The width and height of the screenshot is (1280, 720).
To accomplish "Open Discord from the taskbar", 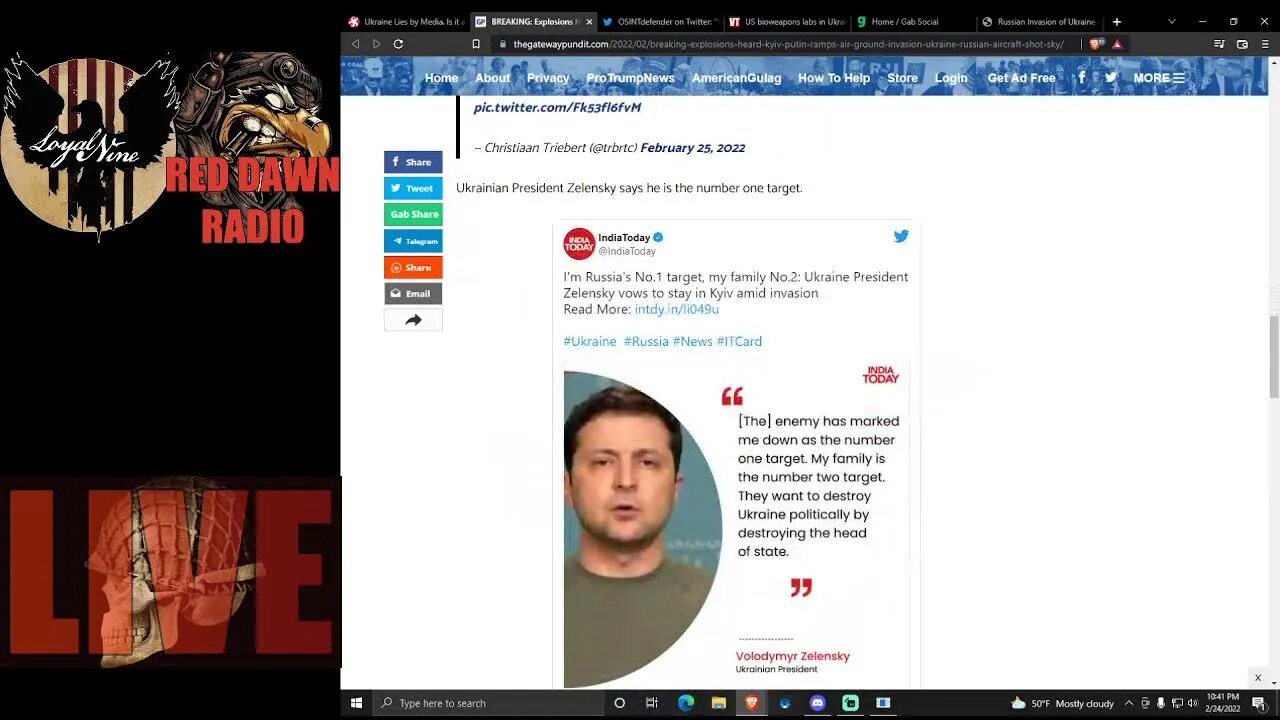I will pyautogui.click(x=817, y=703).
